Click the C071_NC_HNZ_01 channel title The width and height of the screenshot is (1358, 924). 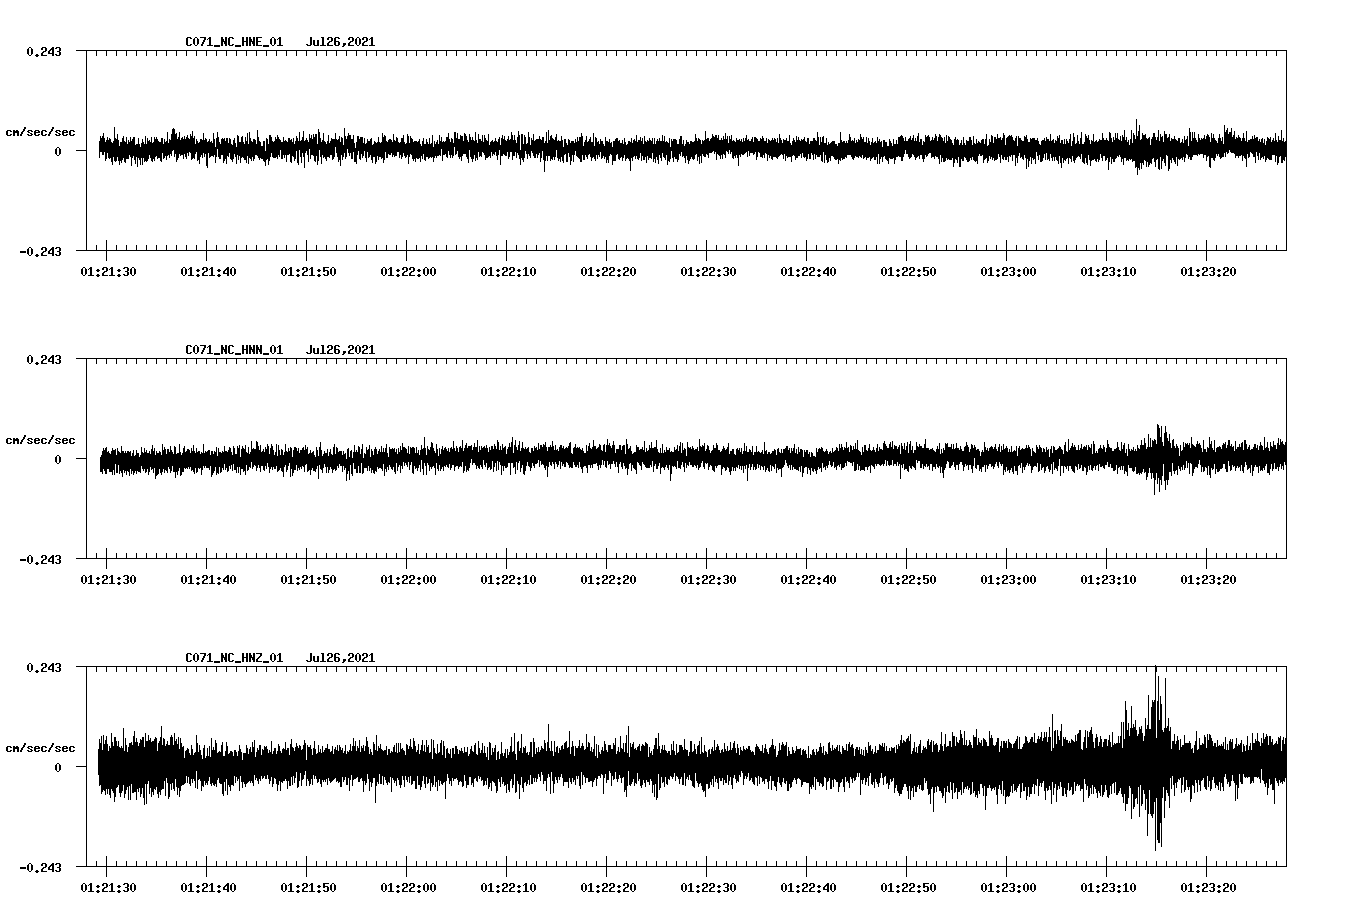click(234, 658)
